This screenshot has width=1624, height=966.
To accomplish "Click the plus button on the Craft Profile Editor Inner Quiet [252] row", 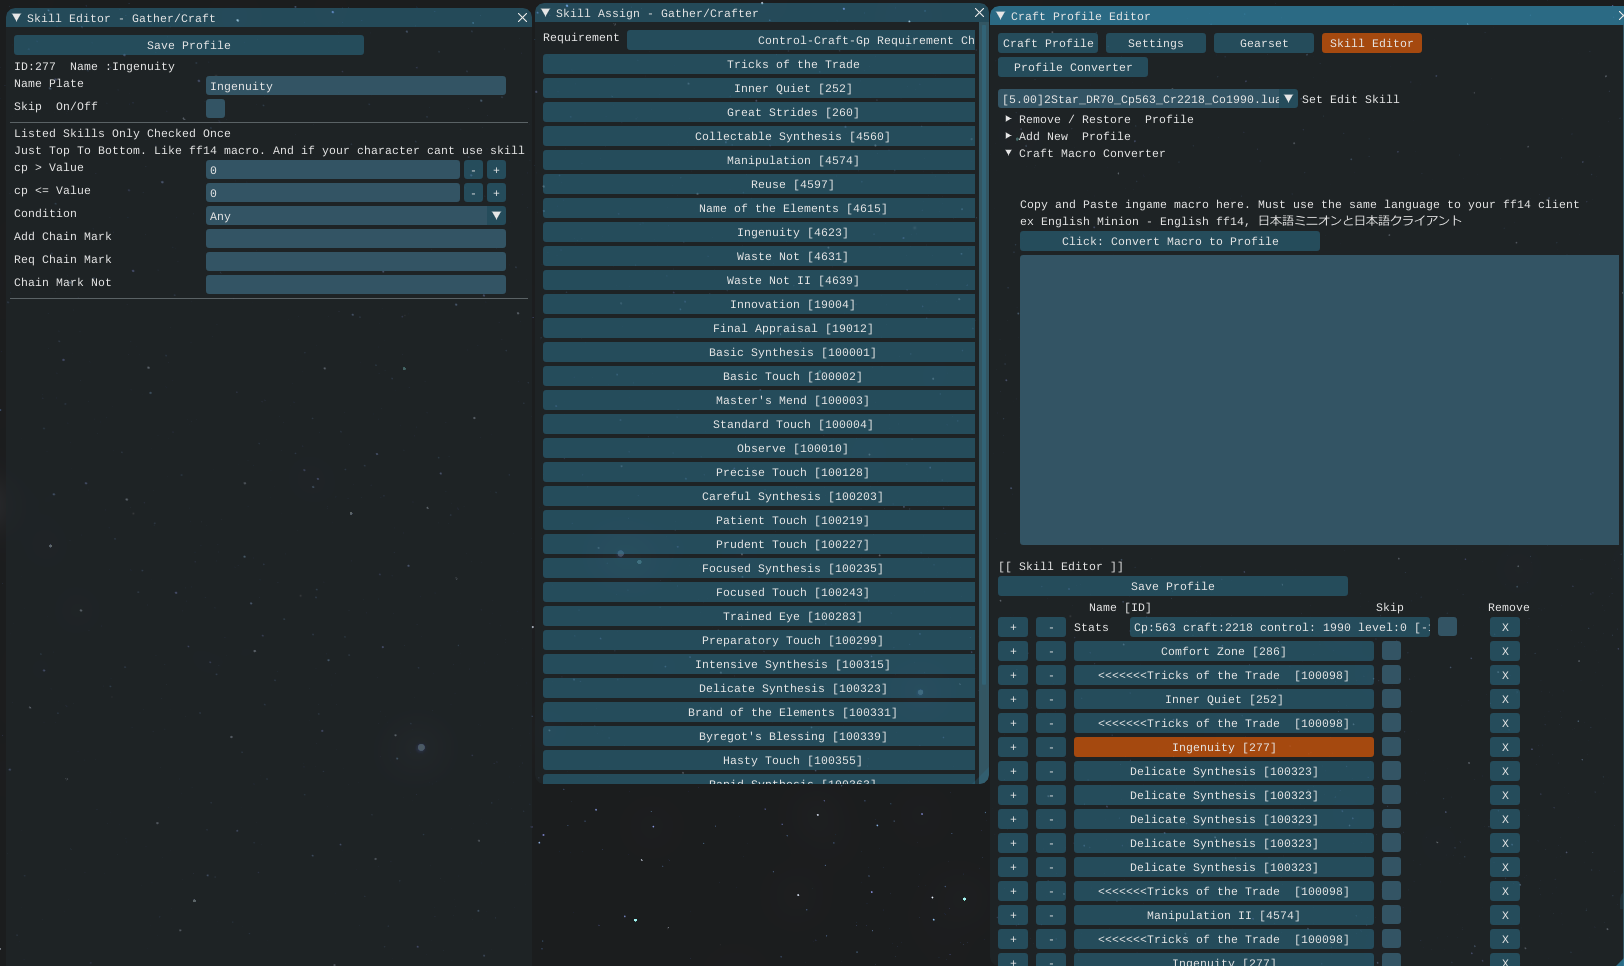I will pyautogui.click(x=1013, y=699).
